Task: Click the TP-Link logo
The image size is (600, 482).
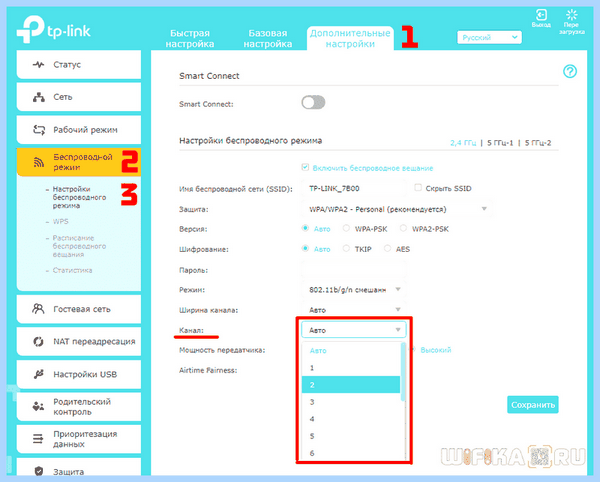Action: 54,29
